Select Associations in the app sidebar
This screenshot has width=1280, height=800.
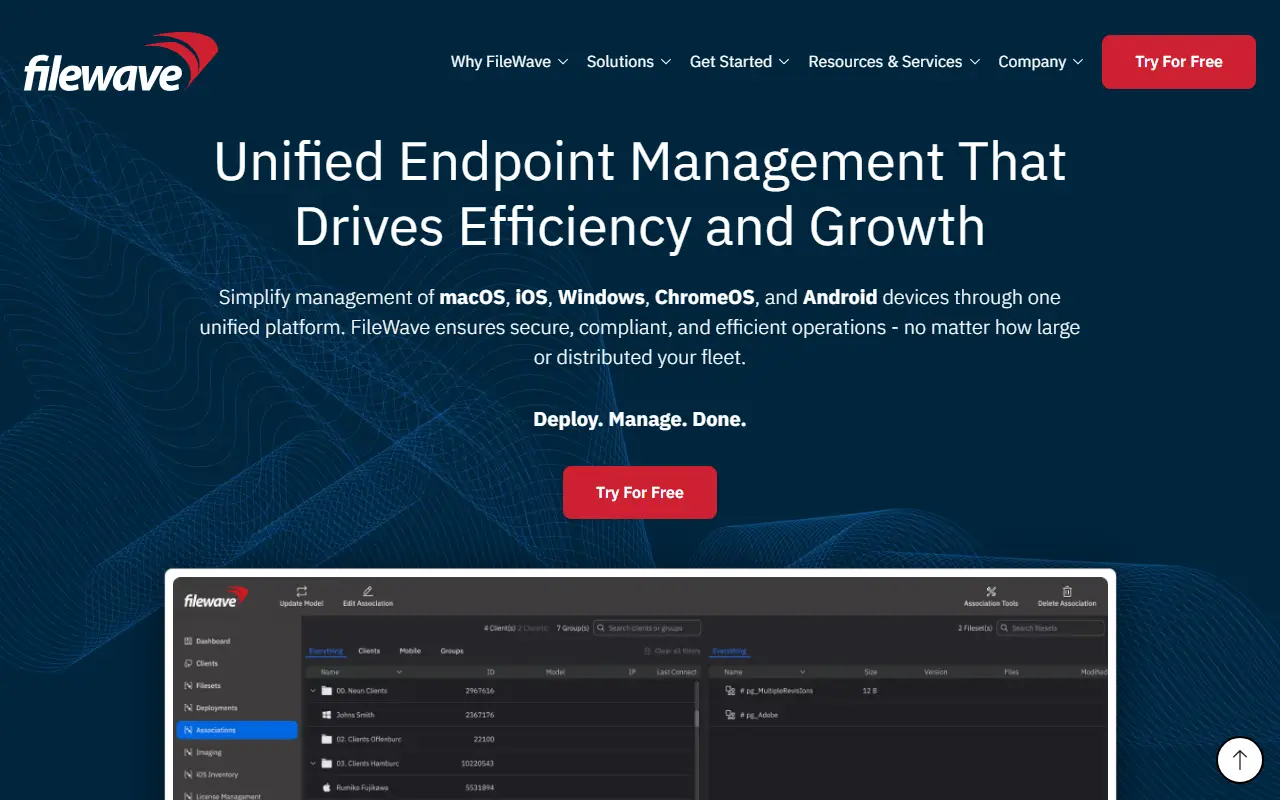coord(237,730)
